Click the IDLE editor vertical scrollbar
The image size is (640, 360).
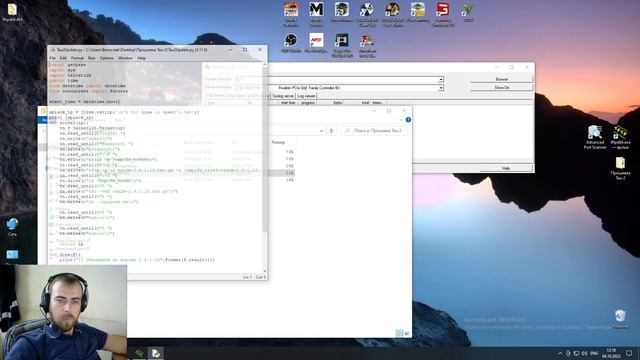click(265, 167)
